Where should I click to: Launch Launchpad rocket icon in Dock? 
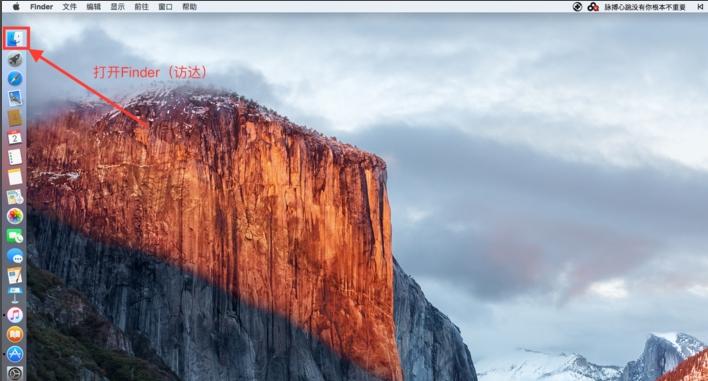pyautogui.click(x=15, y=59)
